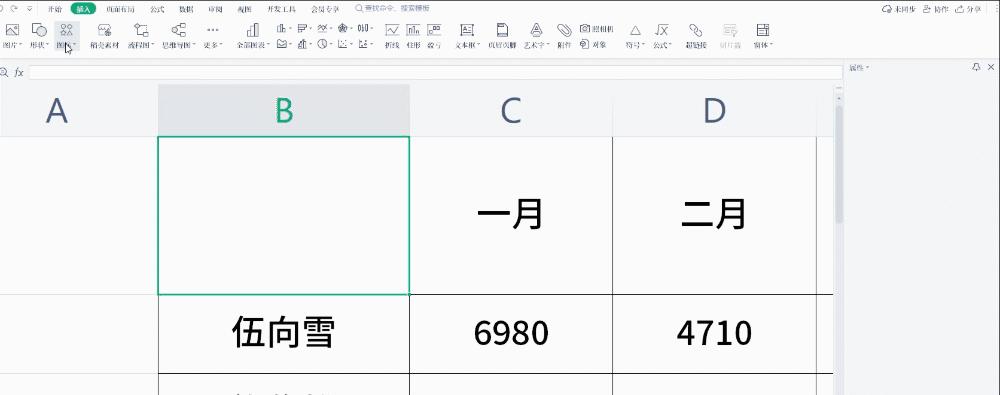Open the 更多 more insert options
The image size is (1000, 395).
pyautogui.click(x=212, y=36)
